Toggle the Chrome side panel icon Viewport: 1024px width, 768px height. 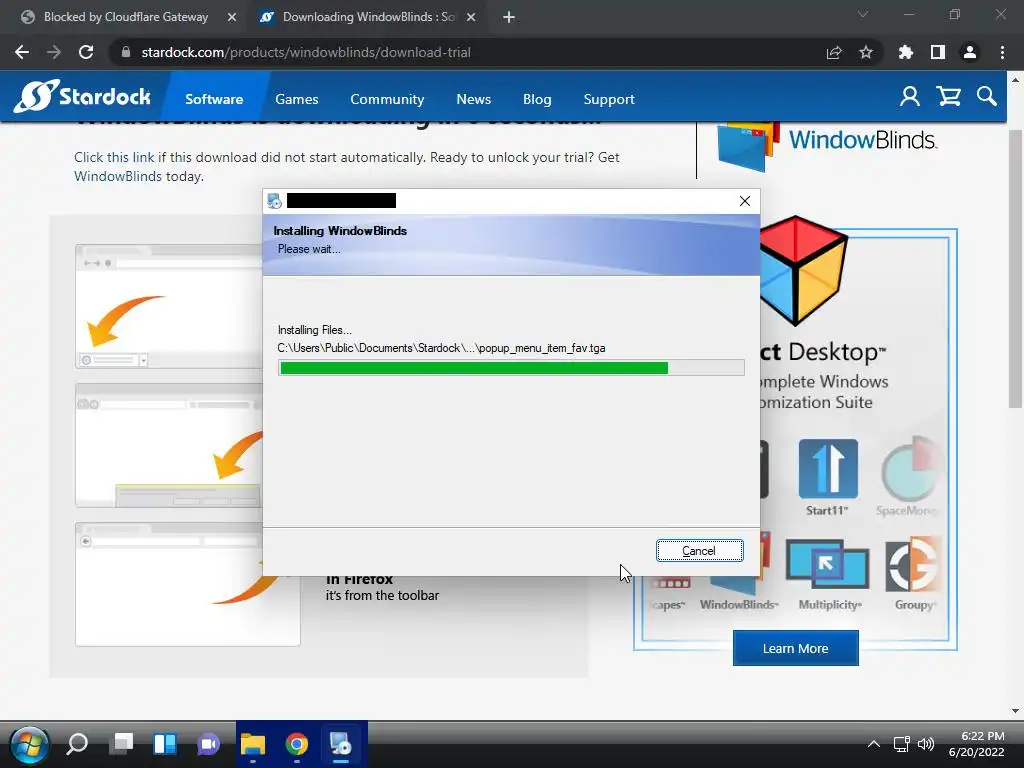[938, 52]
